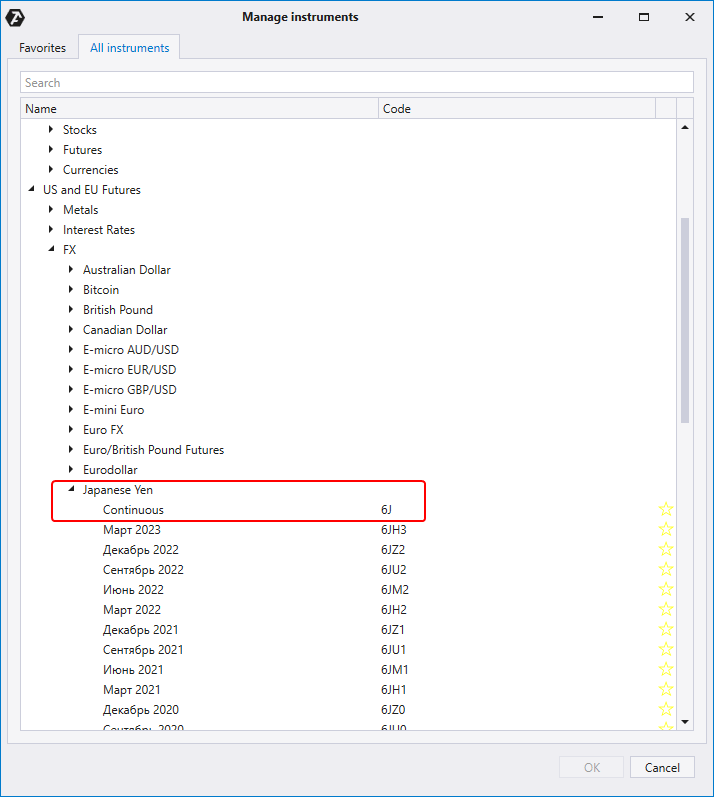Image resolution: width=714 pixels, height=797 pixels.
Task: Favorite the Июнь 2022 6JM2 contract
Action: point(666,590)
